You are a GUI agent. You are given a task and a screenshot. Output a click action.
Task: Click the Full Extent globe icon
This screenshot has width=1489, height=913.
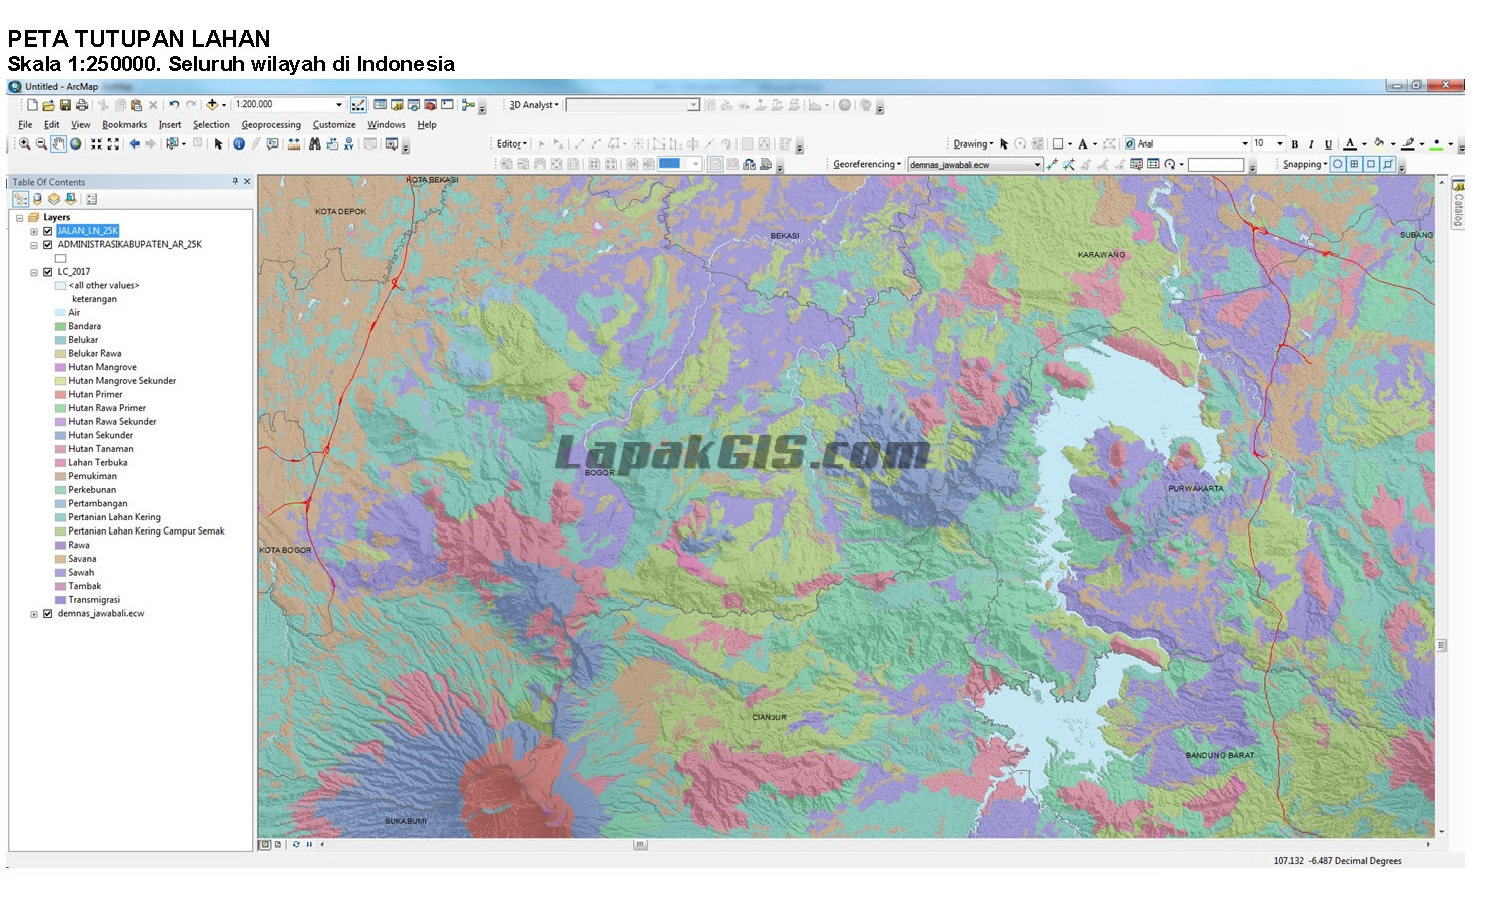(75, 143)
